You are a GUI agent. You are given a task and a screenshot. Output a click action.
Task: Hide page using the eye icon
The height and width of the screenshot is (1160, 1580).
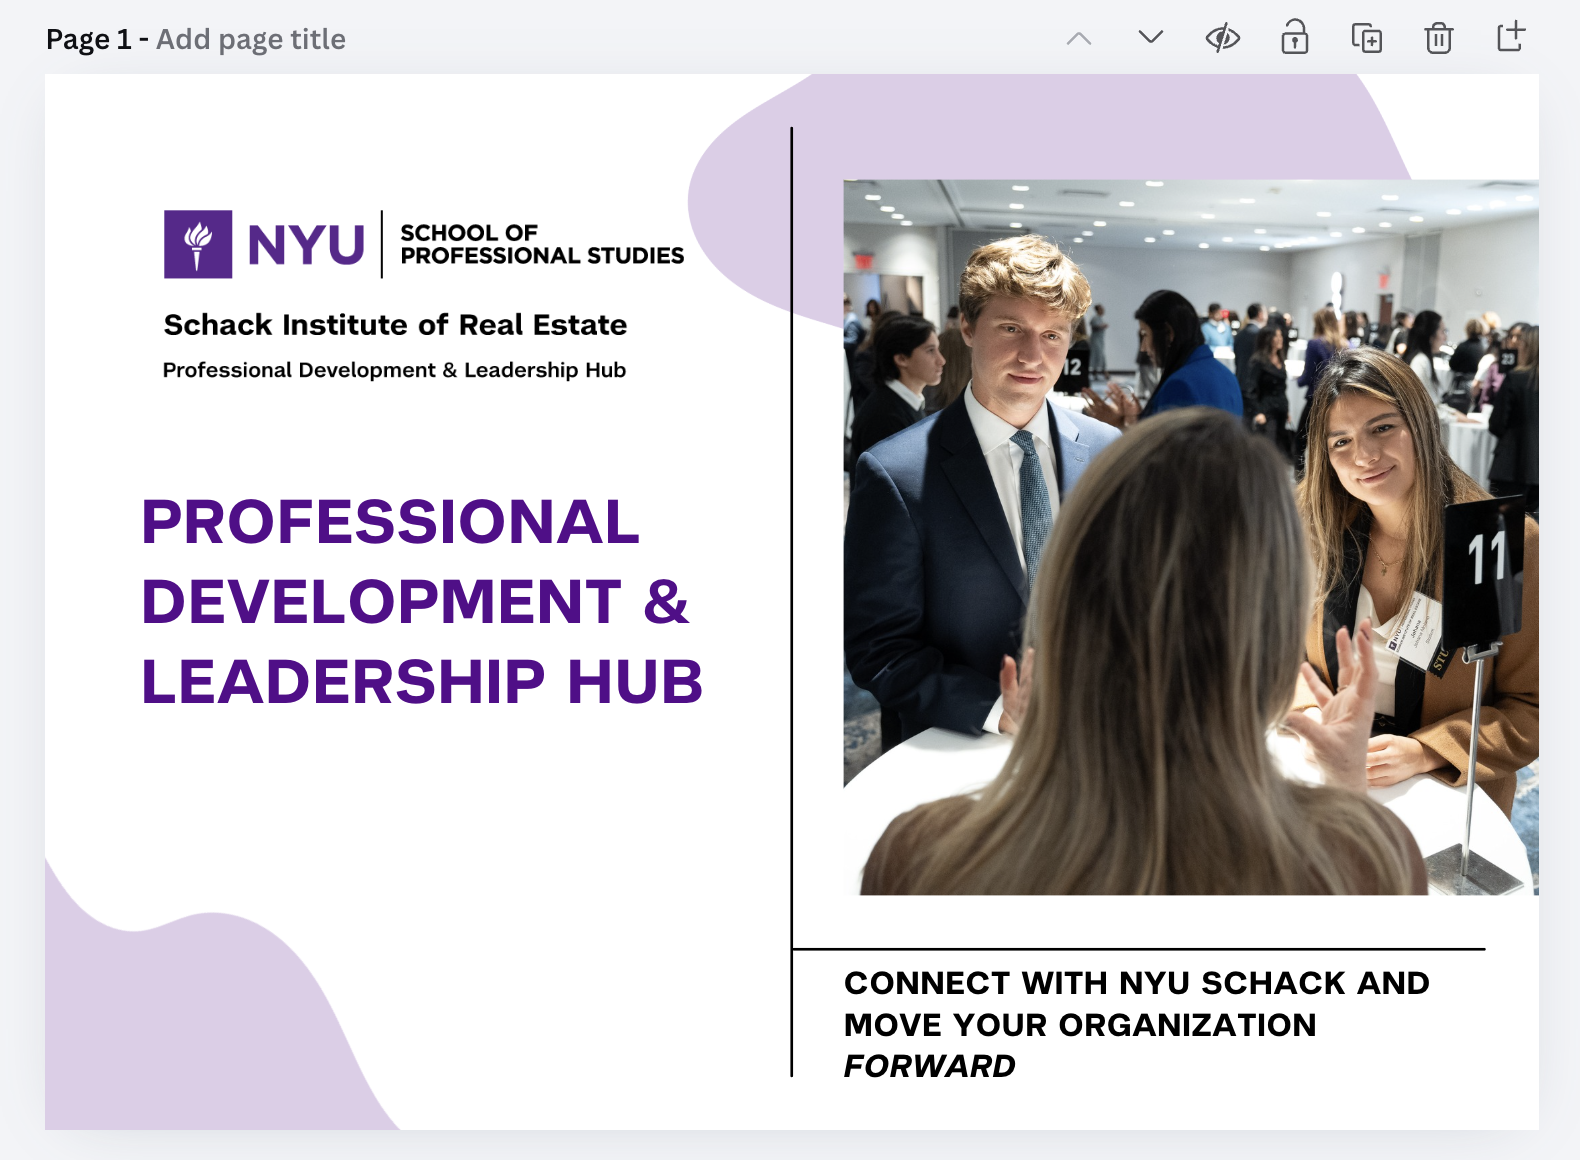[x=1223, y=39]
